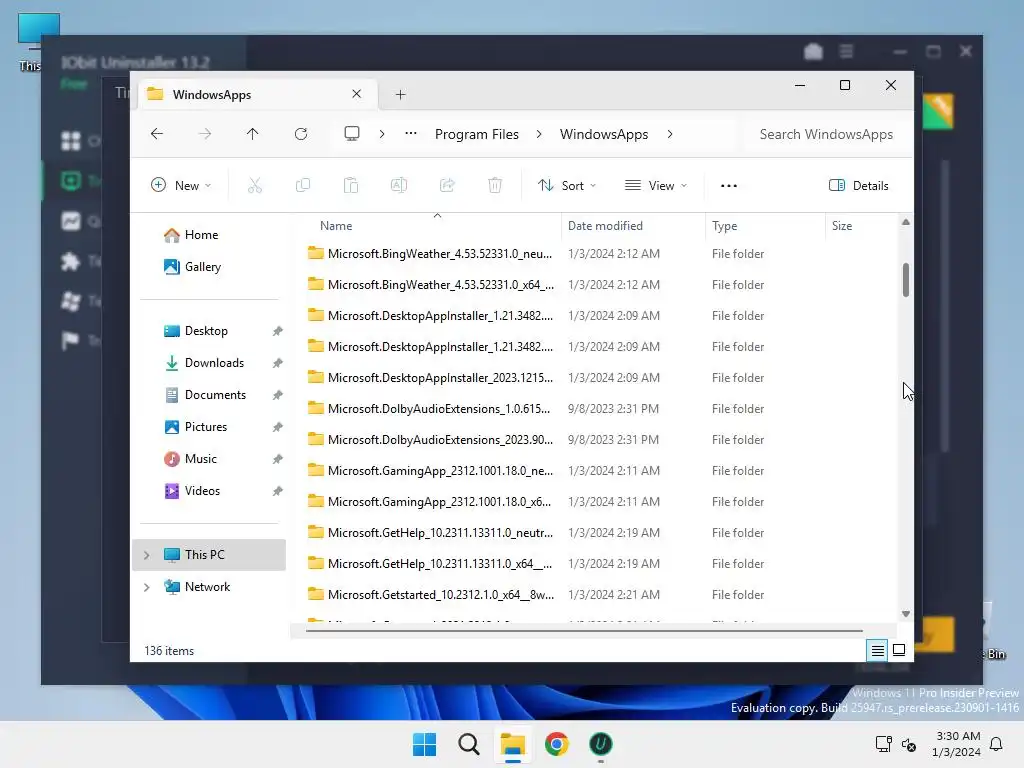1024x768 pixels.
Task: Open taskbar Search
Action: pyautogui.click(x=469, y=744)
